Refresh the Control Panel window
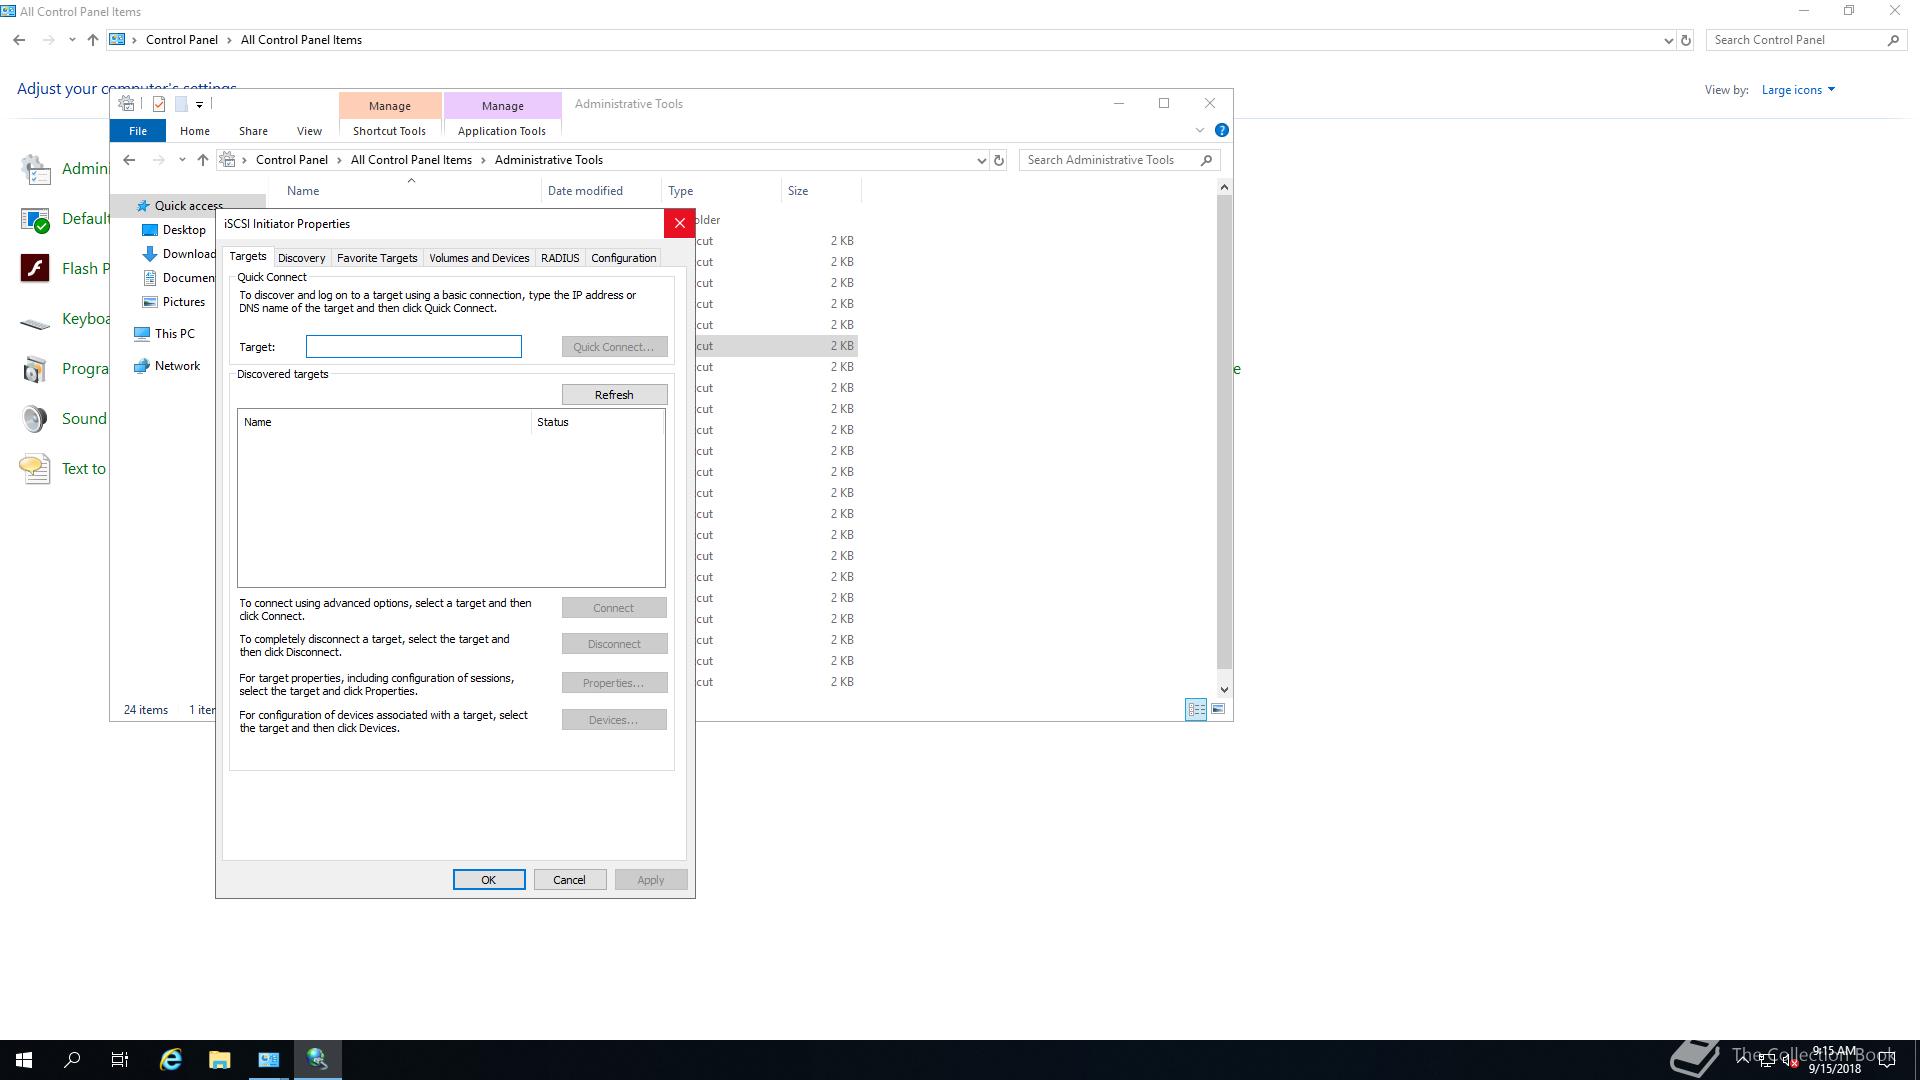The height and width of the screenshot is (1080, 1920). 1686,40
